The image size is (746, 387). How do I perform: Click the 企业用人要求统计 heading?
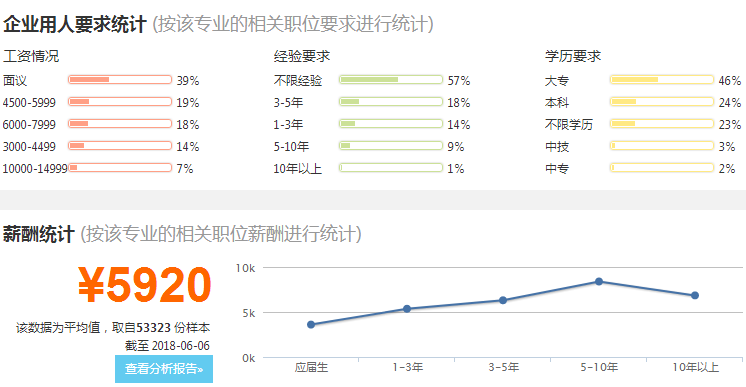74,24
